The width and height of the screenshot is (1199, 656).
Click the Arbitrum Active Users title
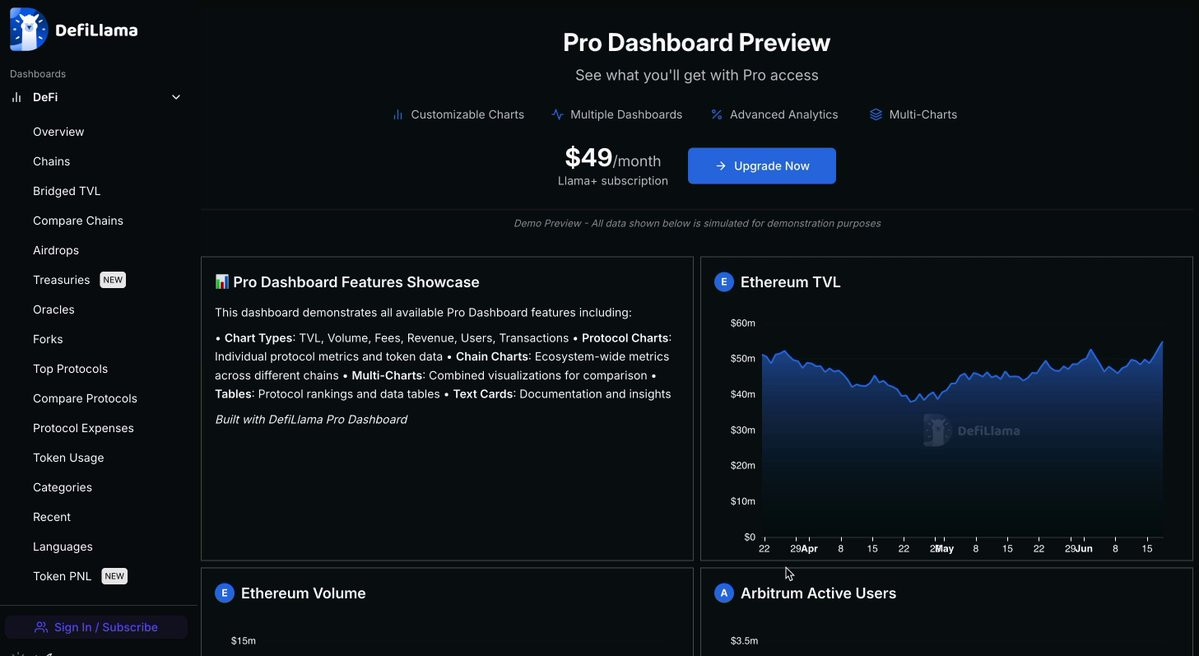point(818,593)
